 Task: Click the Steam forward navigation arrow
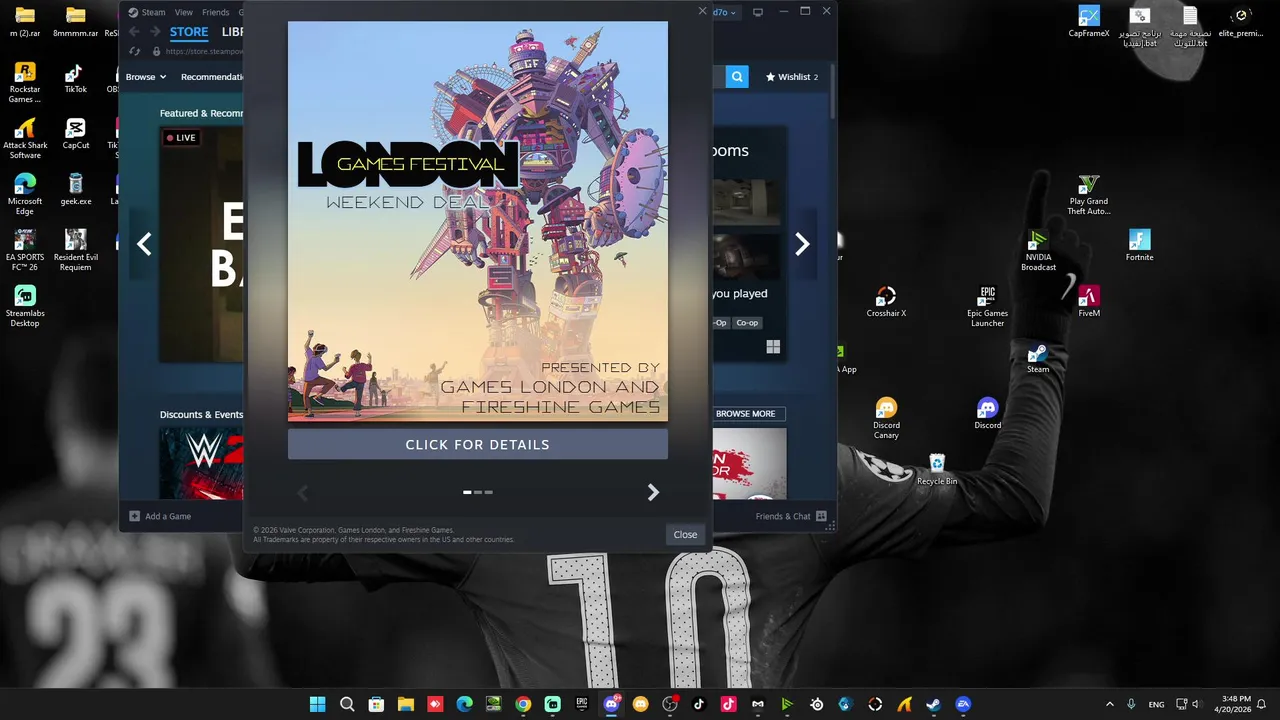pyautogui.click(x=155, y=32)
